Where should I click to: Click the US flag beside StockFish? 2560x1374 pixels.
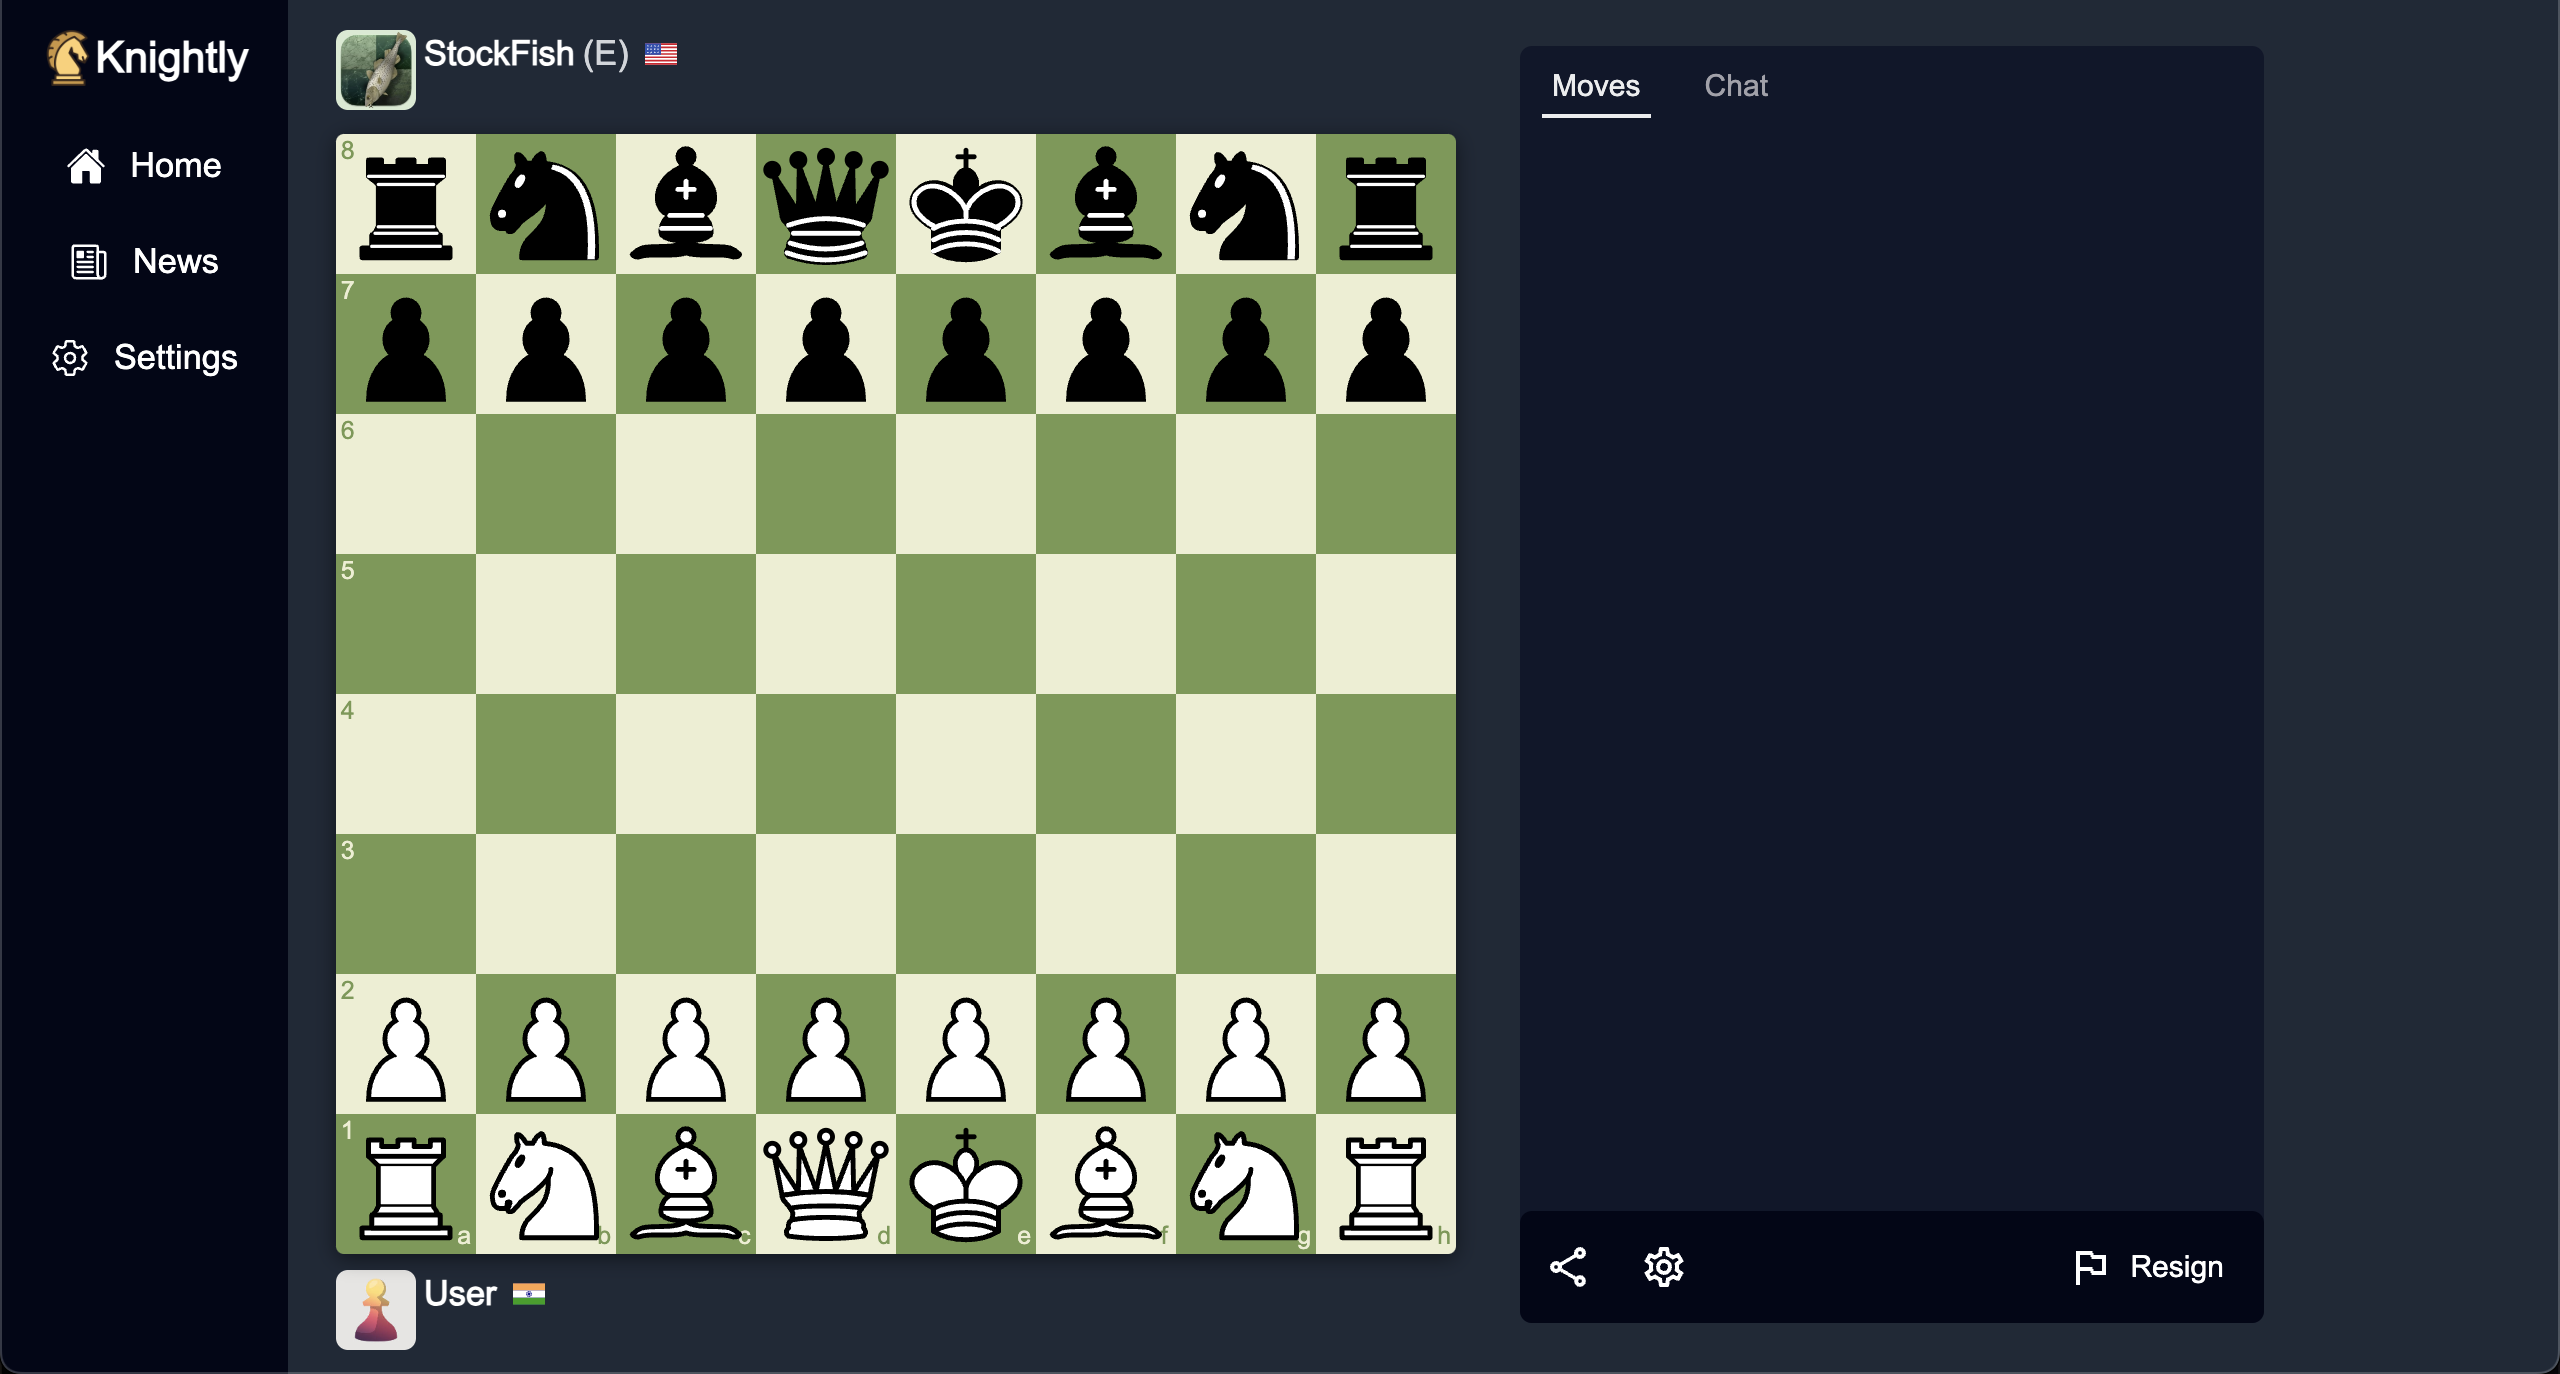coord(660,54)
